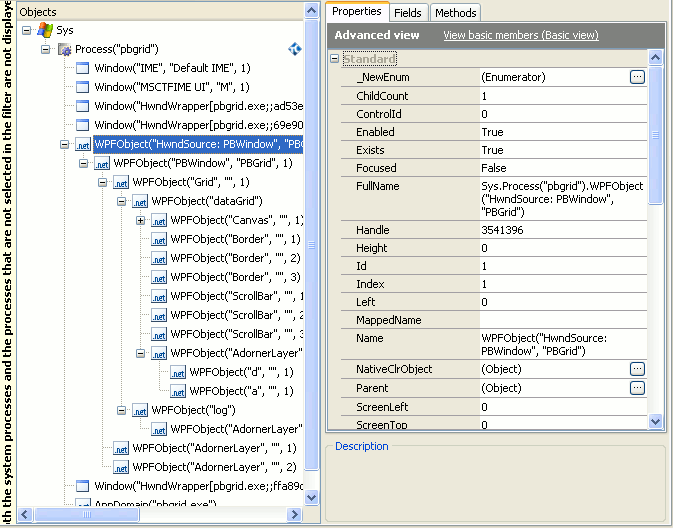The height and width of the screenshot is (529, 673).
Task: Collapse the Standard properties group
Action: point(334,59)
